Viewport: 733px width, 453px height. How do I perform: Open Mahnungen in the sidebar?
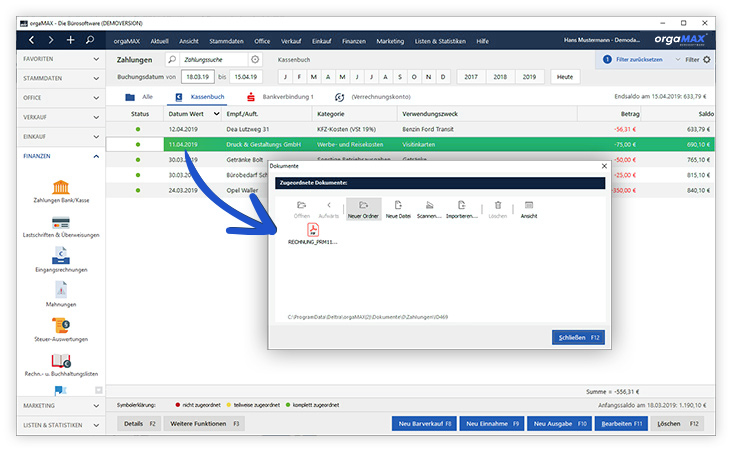[61, 295]
